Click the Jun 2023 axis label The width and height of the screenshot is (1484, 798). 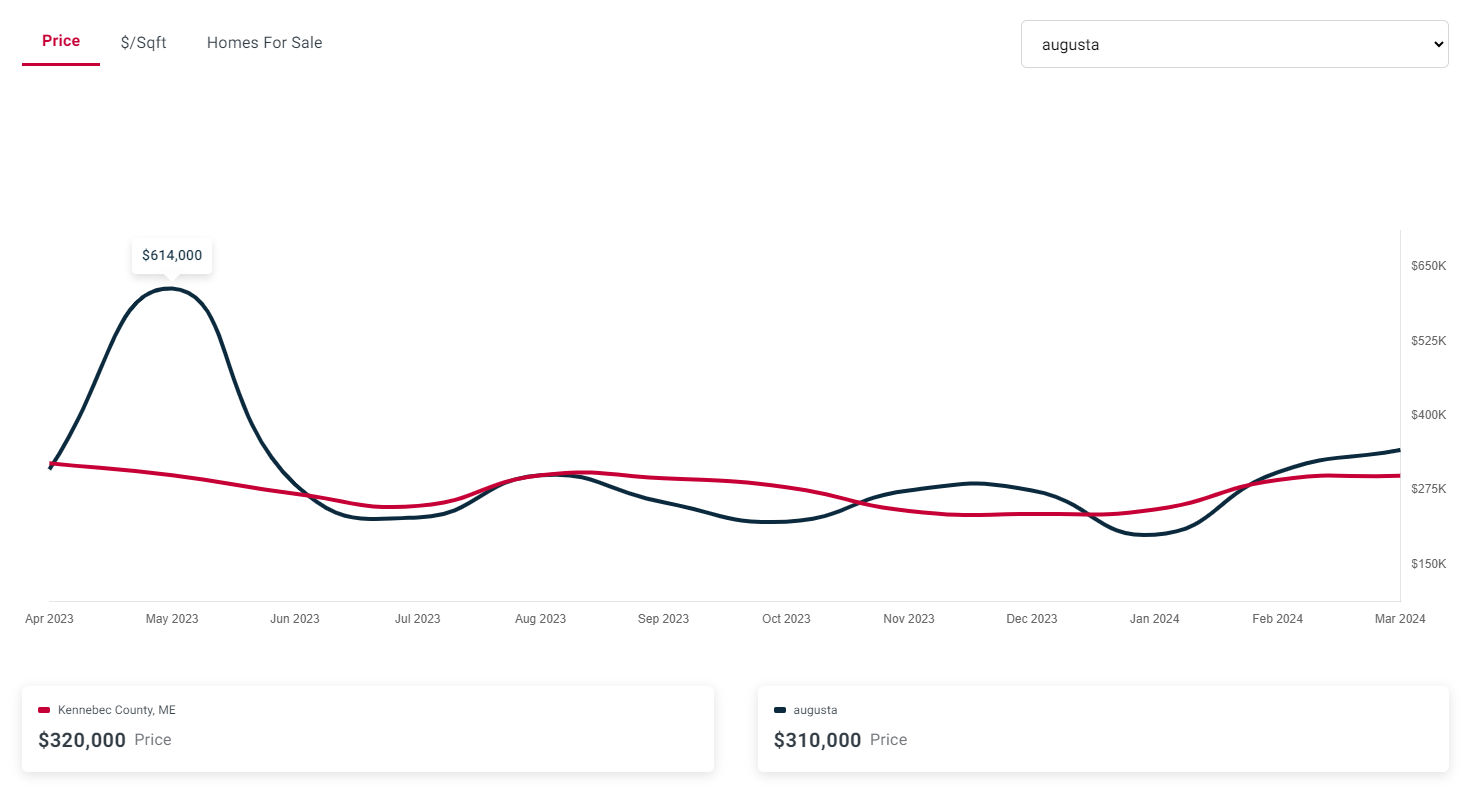click(x=295, y=619)
